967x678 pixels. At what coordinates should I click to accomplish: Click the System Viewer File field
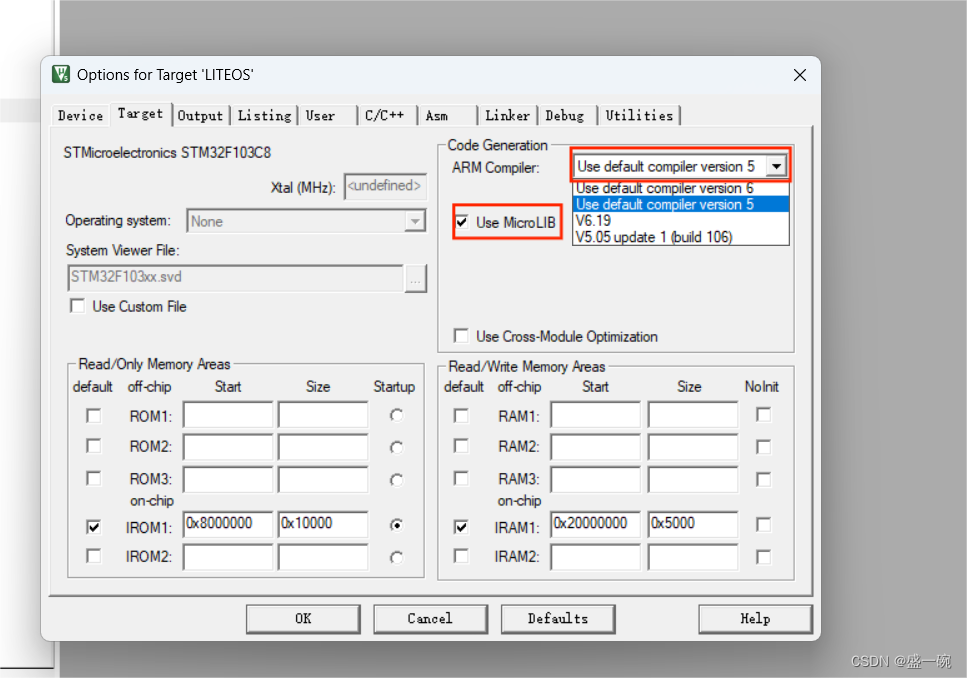[235, 278]
